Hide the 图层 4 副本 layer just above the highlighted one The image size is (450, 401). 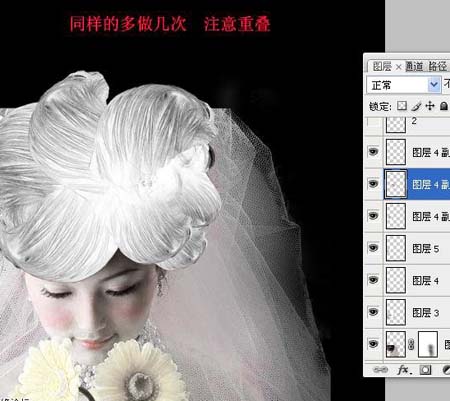(x=373, y=152)
